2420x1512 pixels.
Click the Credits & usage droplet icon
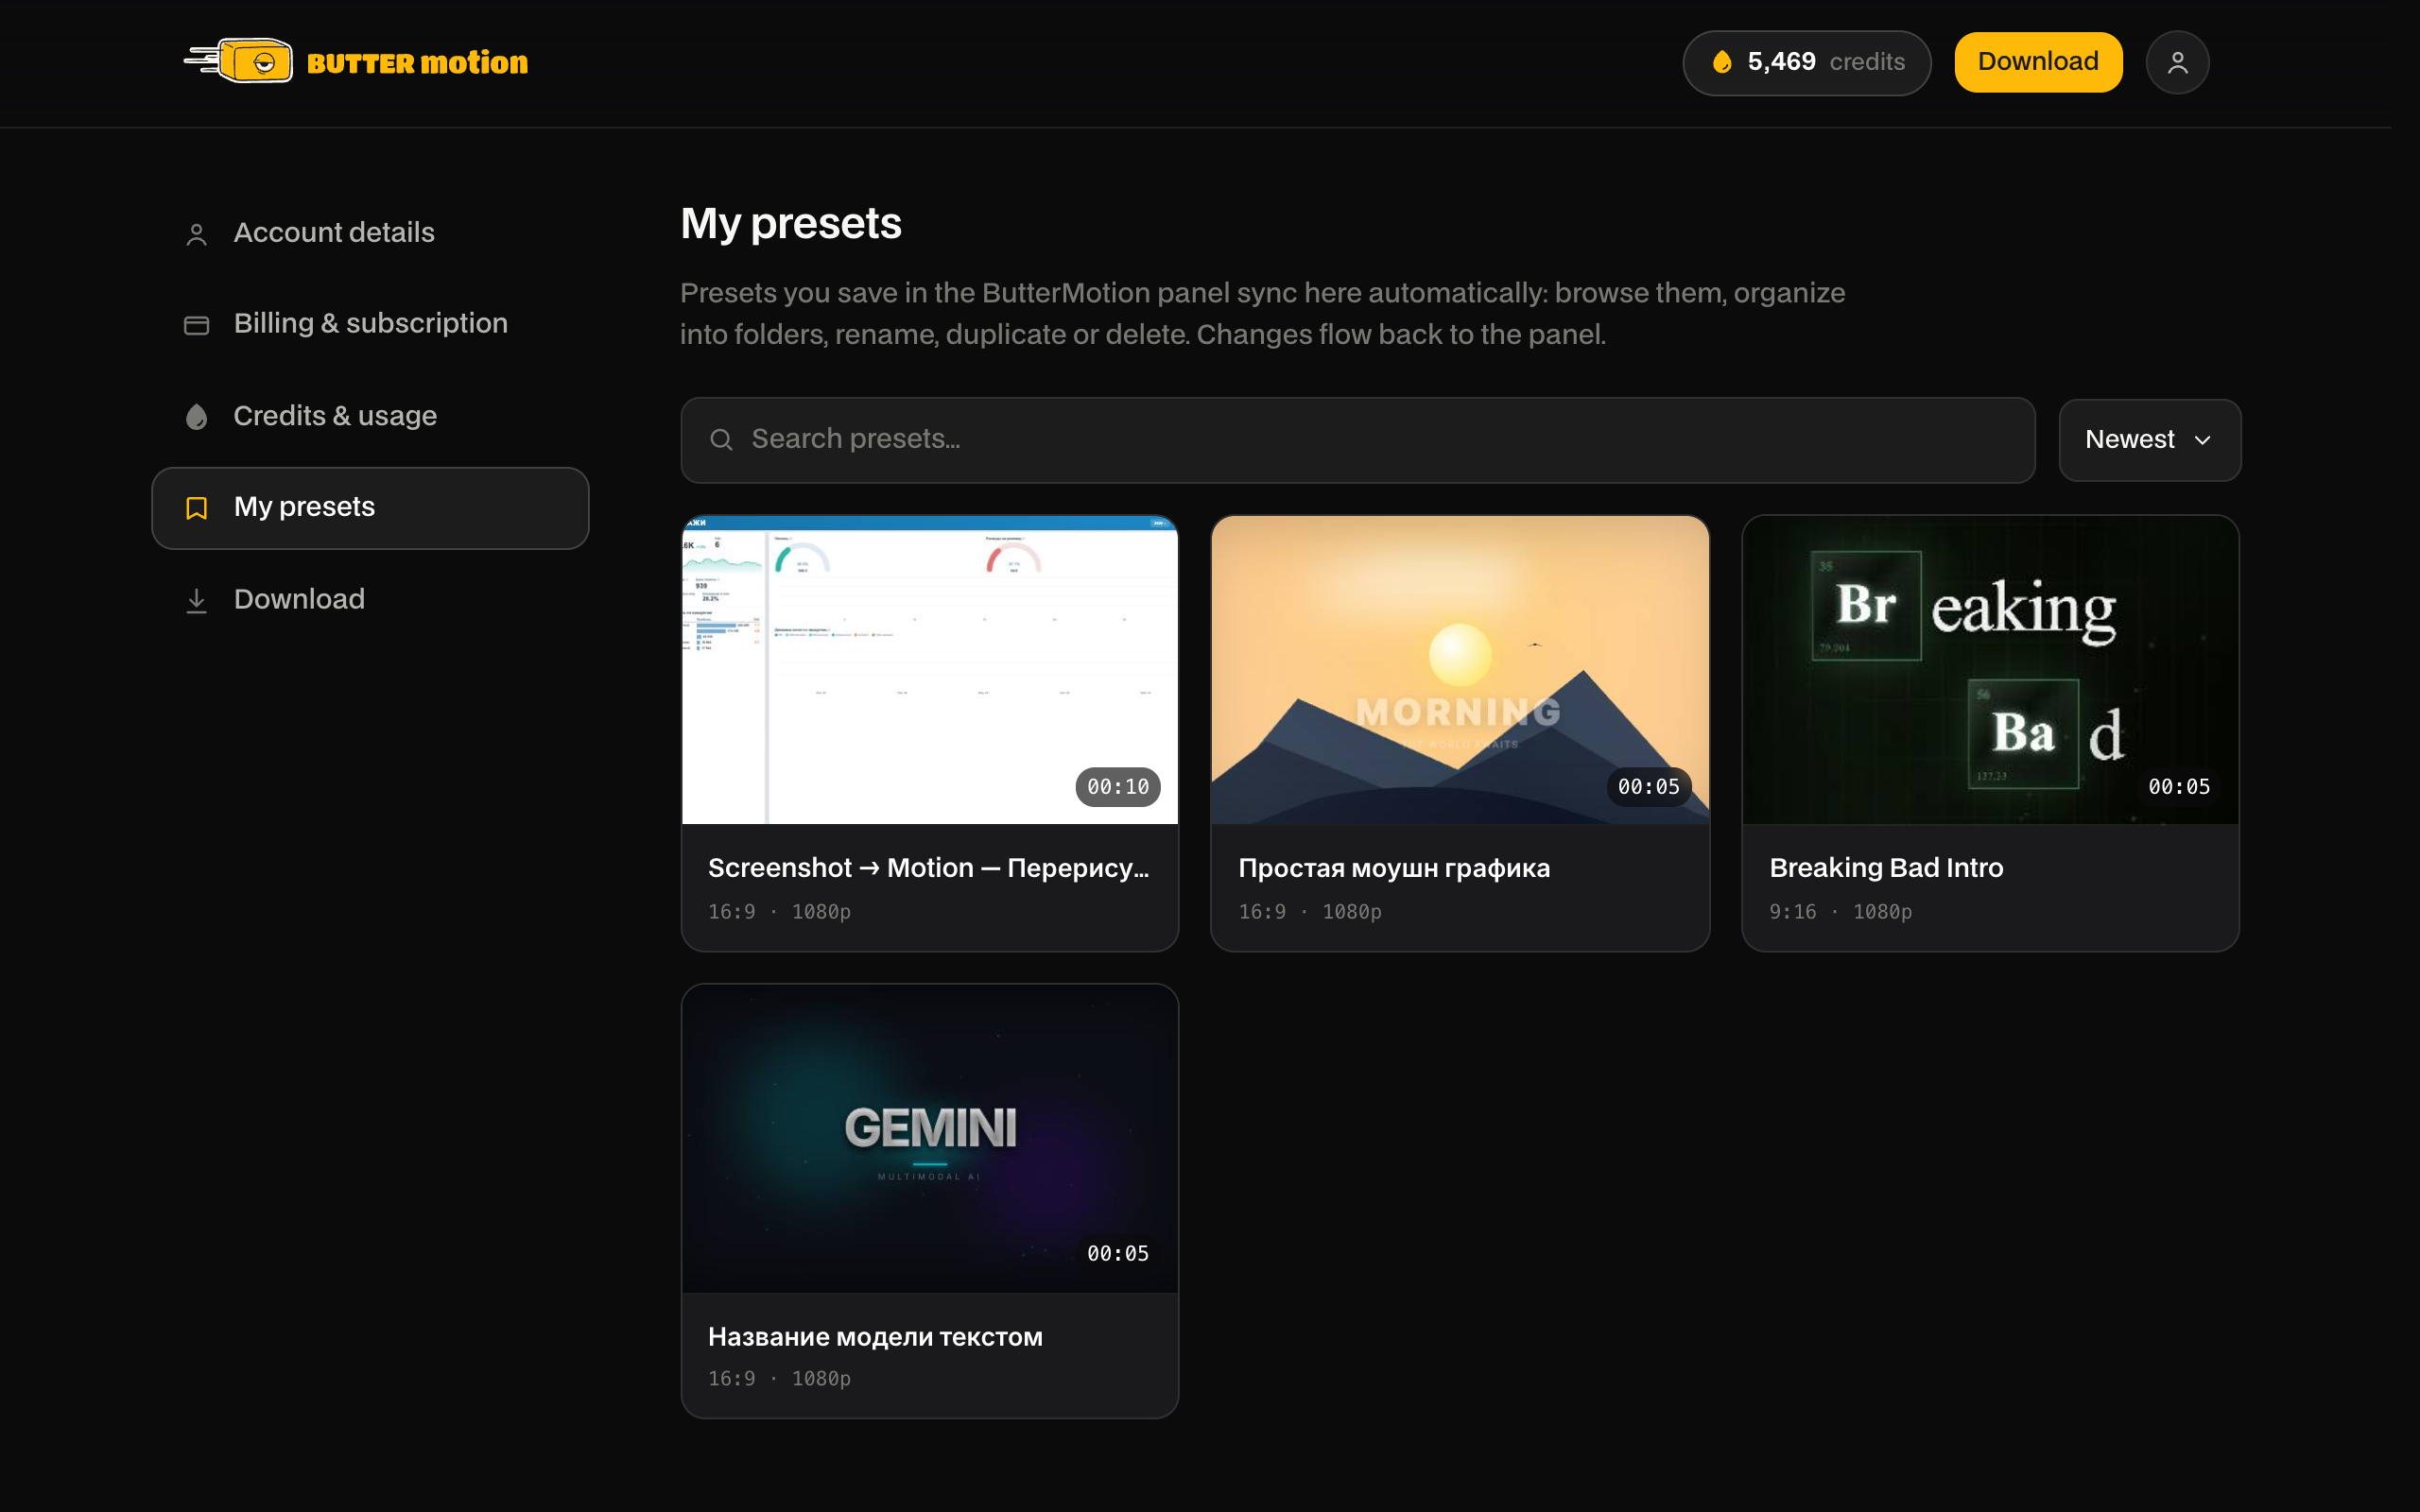(x=197, y=416)
